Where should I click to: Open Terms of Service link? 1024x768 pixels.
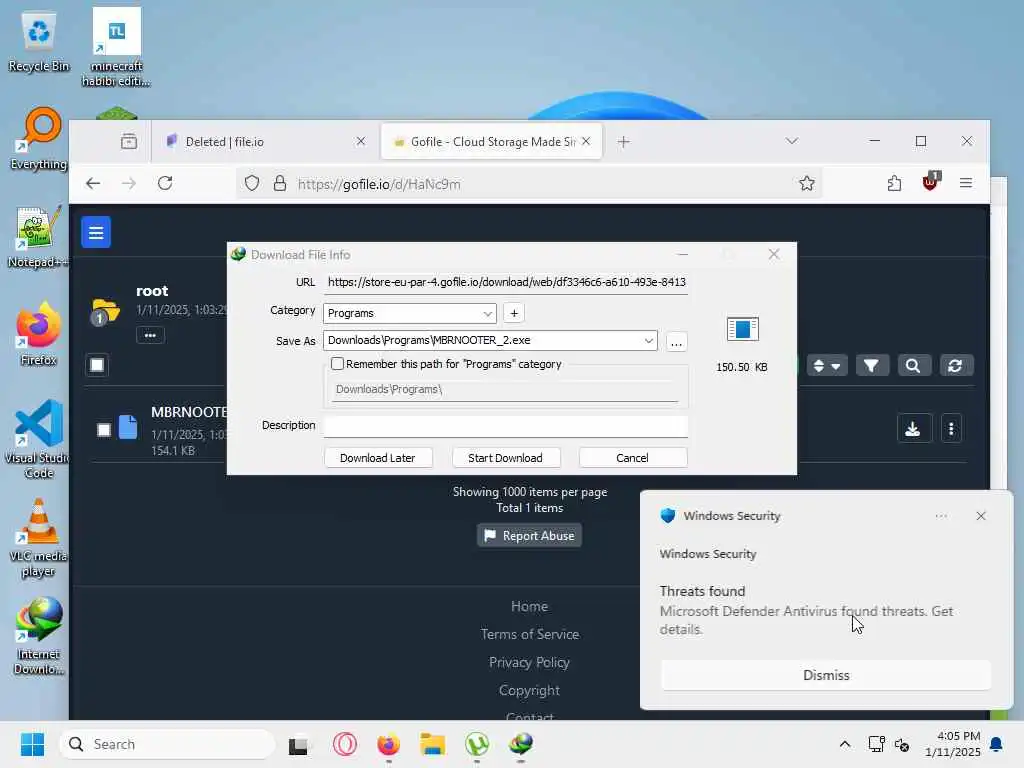click(530, 634)
